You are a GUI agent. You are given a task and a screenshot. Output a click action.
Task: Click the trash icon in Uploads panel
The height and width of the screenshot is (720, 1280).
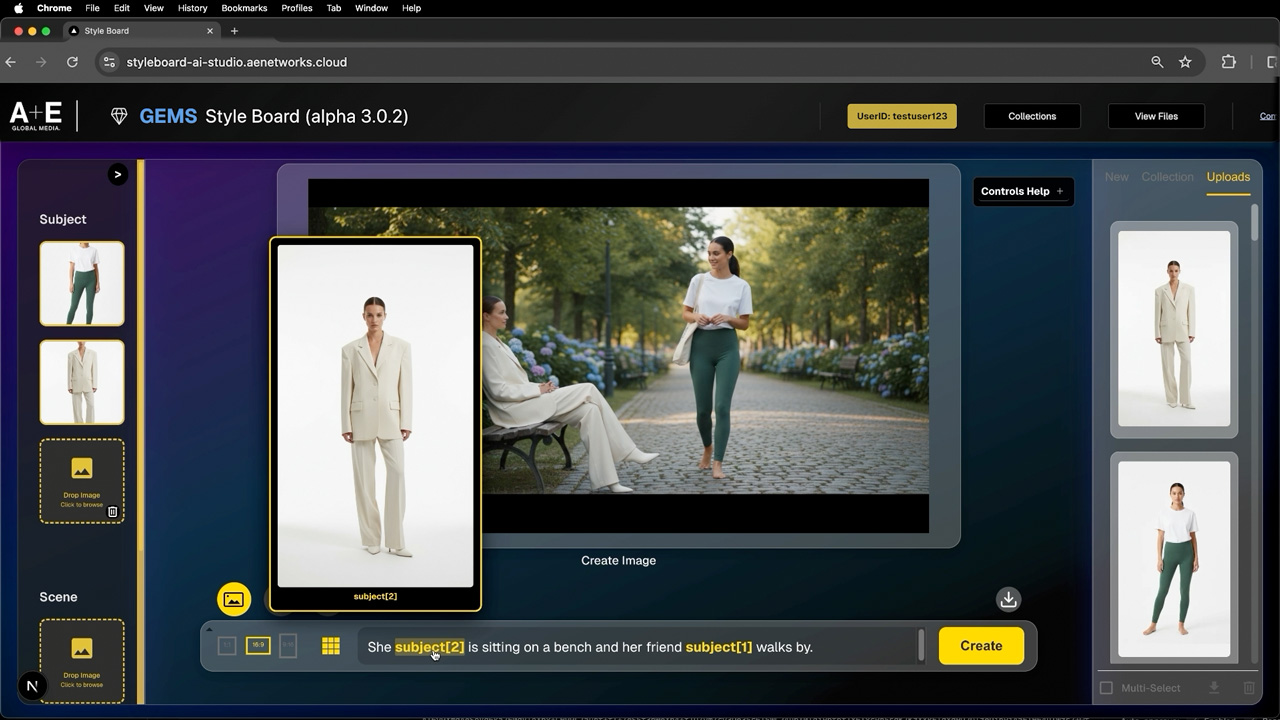tap(1249, 688)
